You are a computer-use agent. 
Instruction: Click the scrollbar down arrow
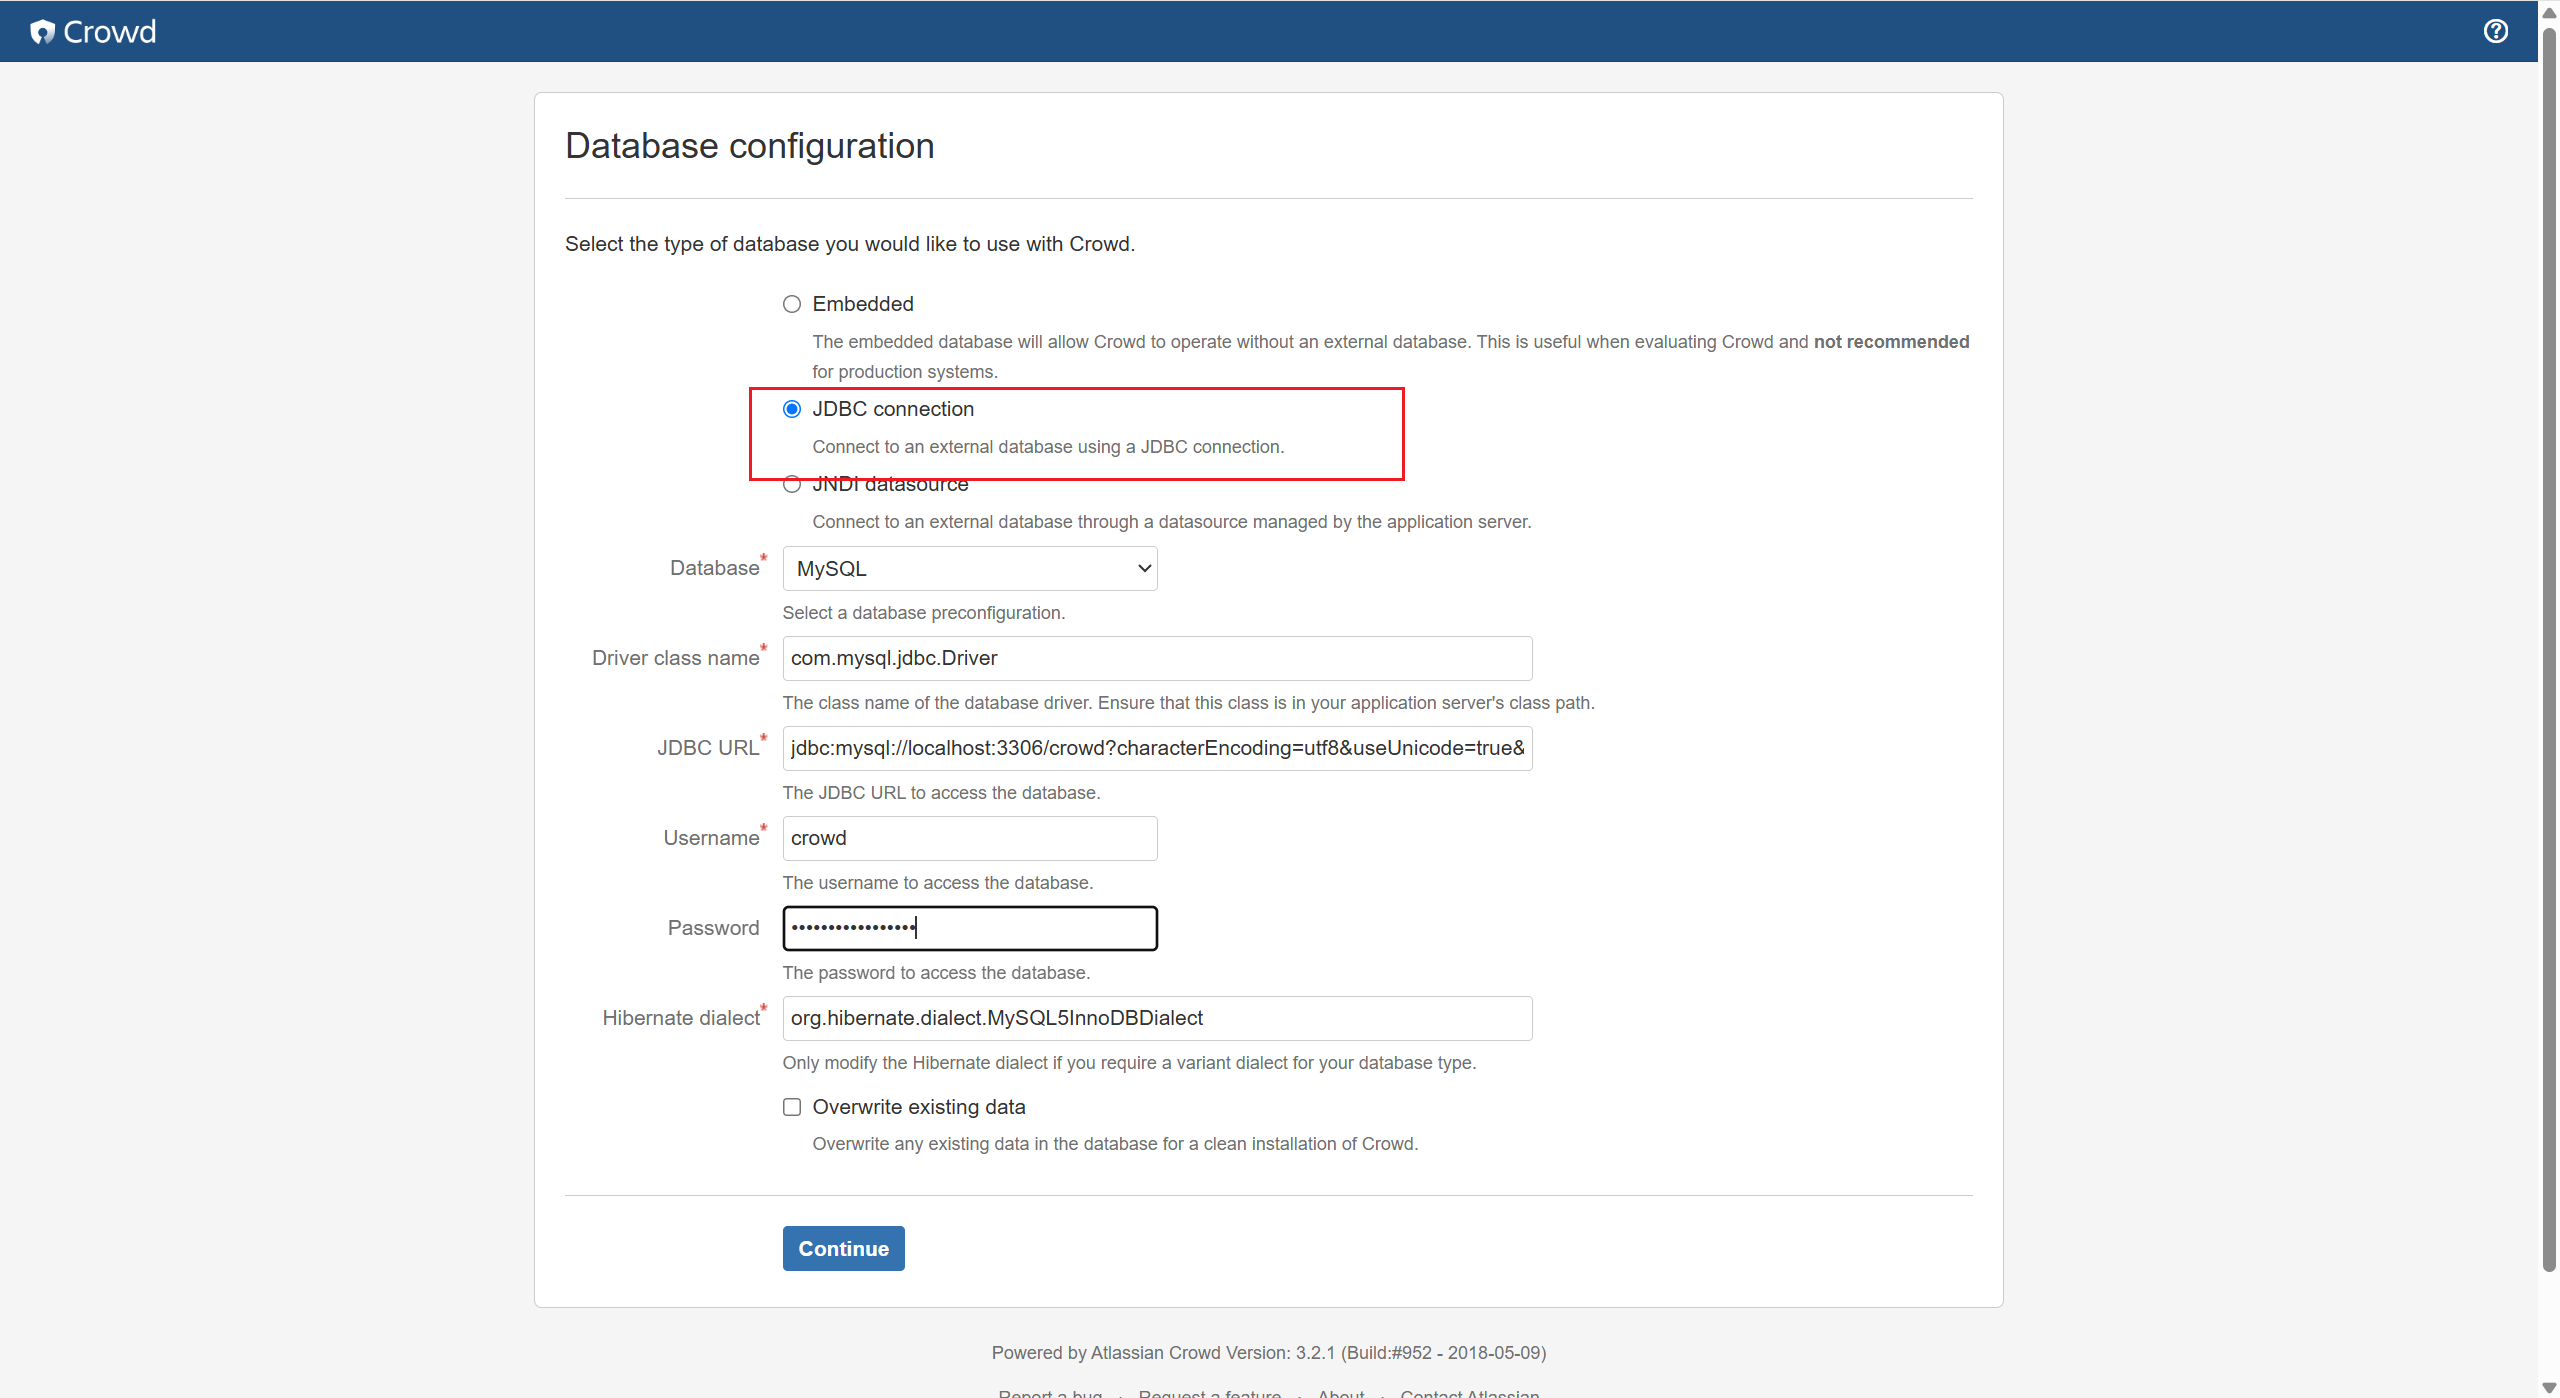pyautogui.click(x=2549, y=1387)
